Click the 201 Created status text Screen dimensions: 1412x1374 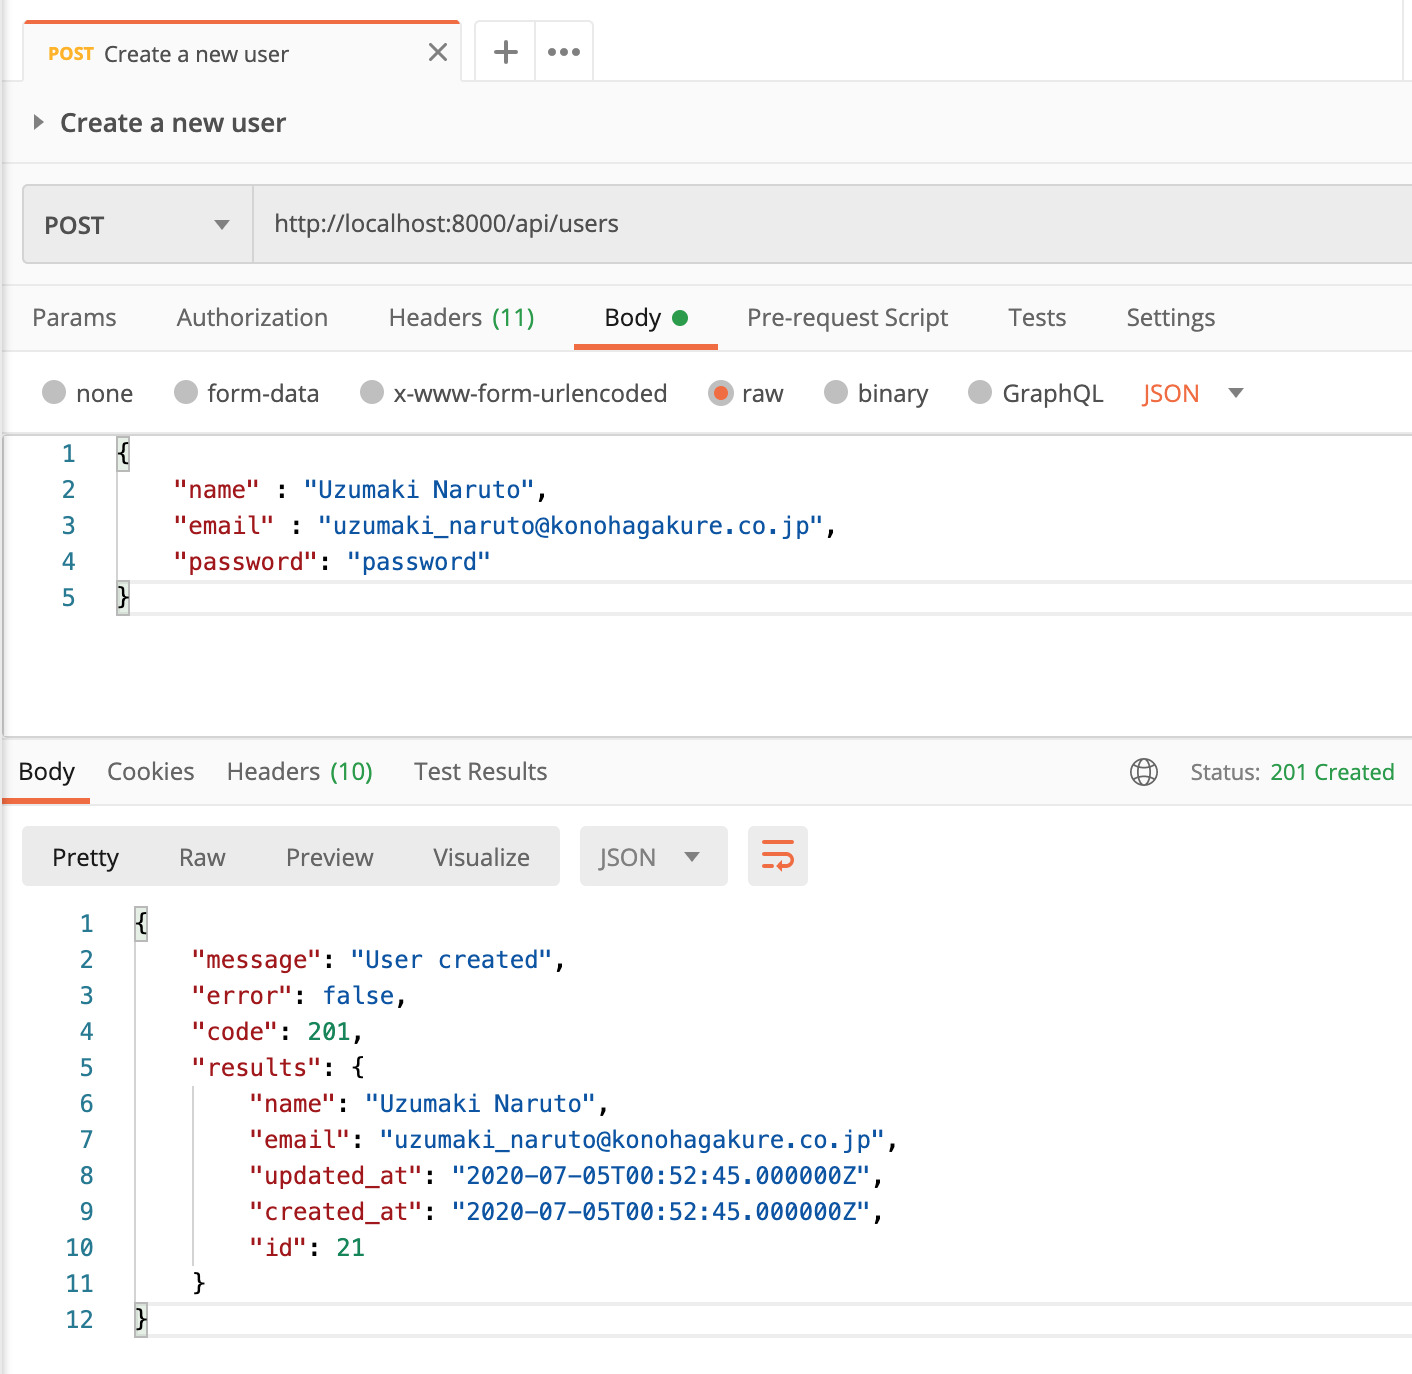1332,772
